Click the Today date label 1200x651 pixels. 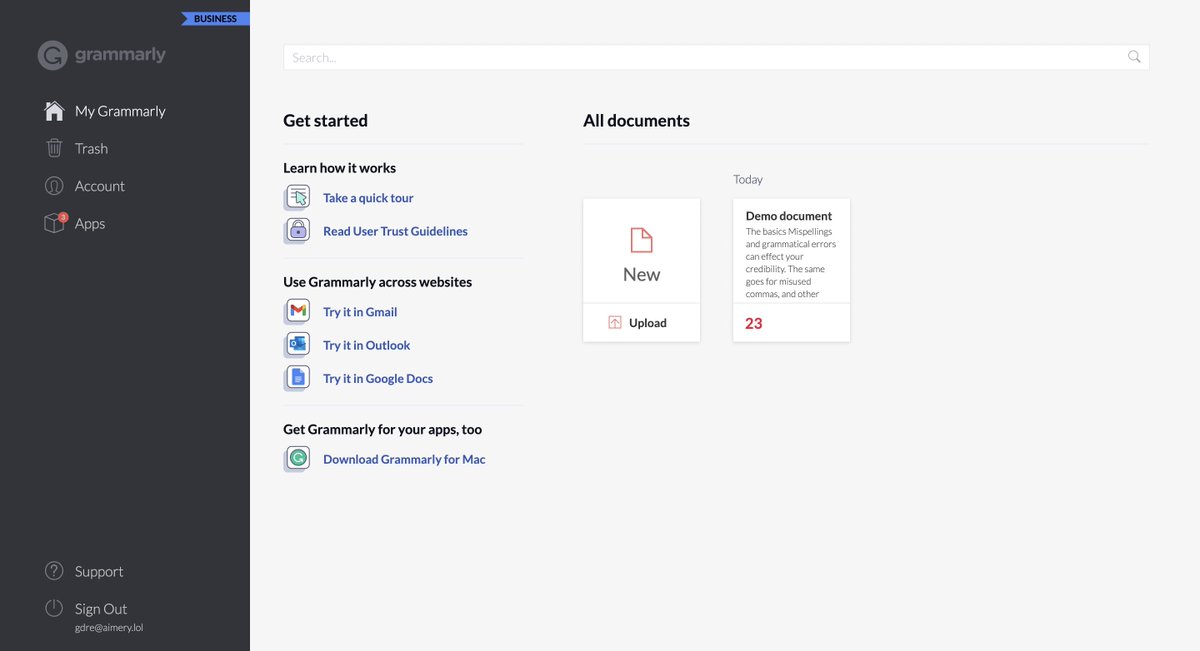[x=748, y=179]
